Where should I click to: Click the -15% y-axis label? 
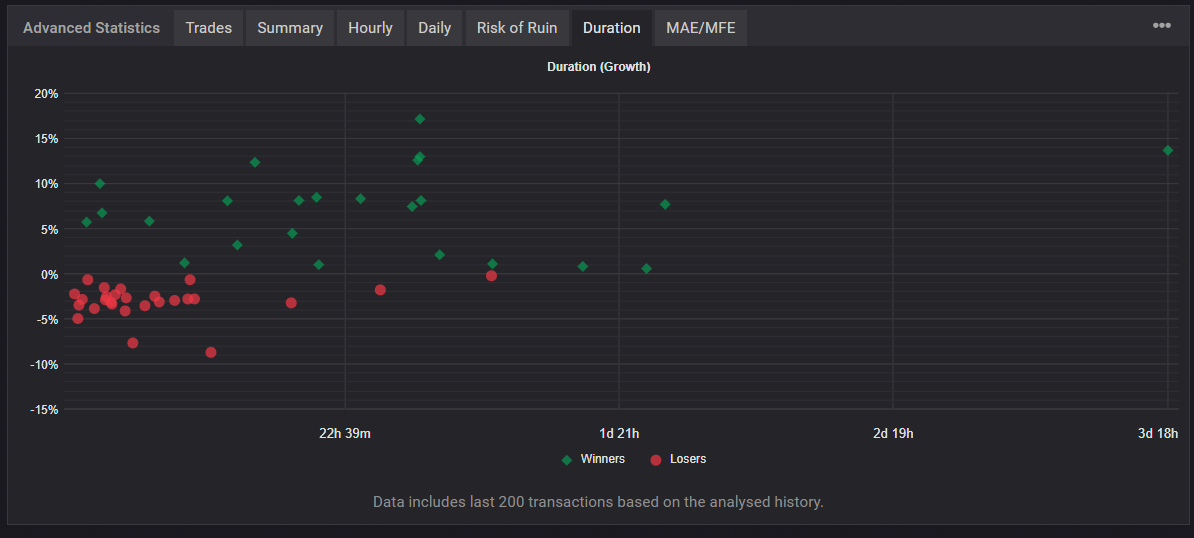pyautogui.click(x=44, y=409)
